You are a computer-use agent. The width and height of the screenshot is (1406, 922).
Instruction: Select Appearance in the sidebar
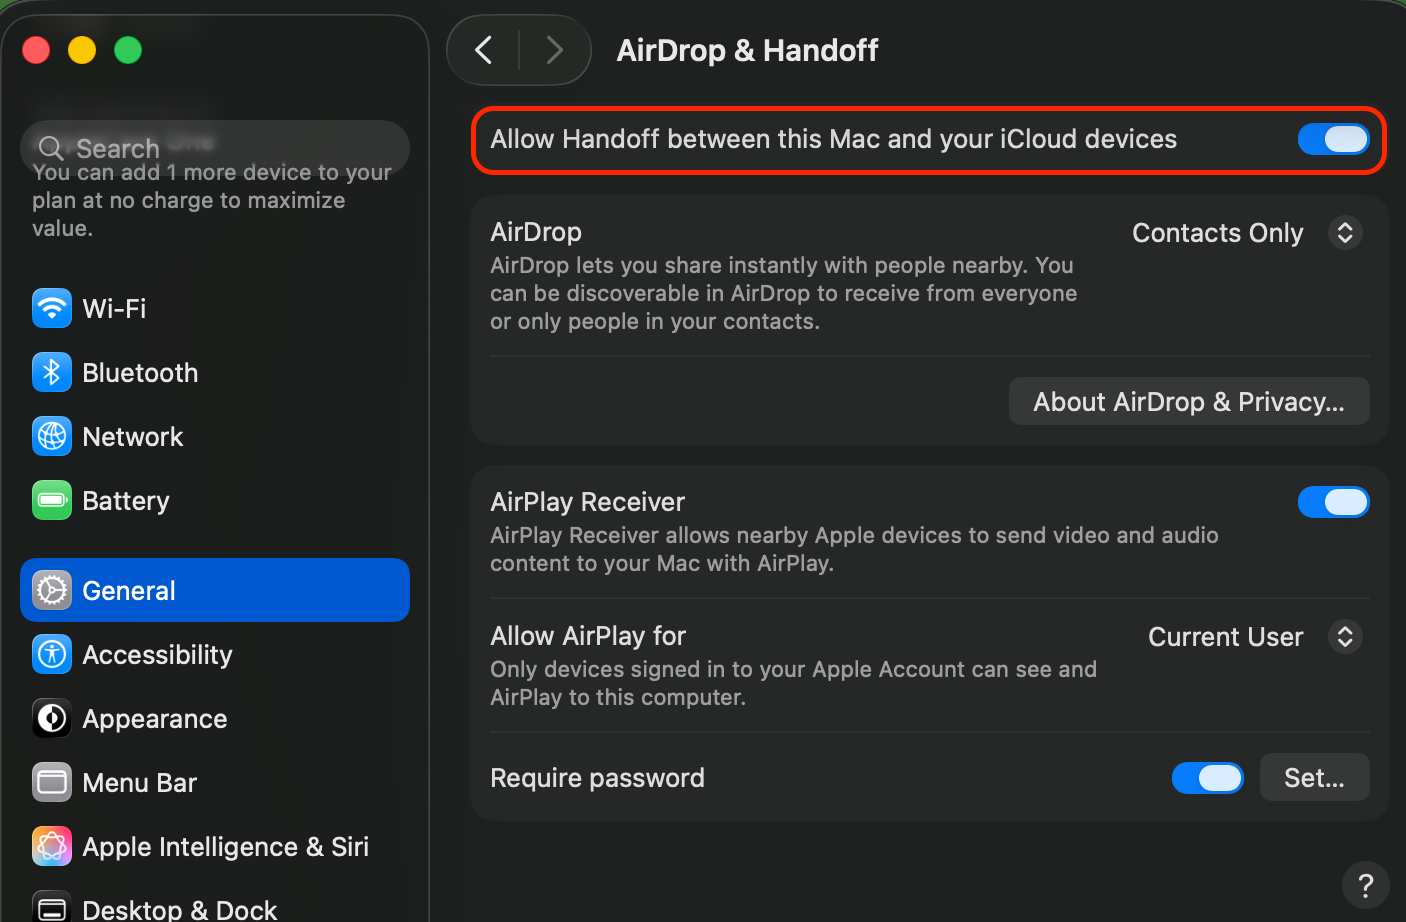point(215,718)
